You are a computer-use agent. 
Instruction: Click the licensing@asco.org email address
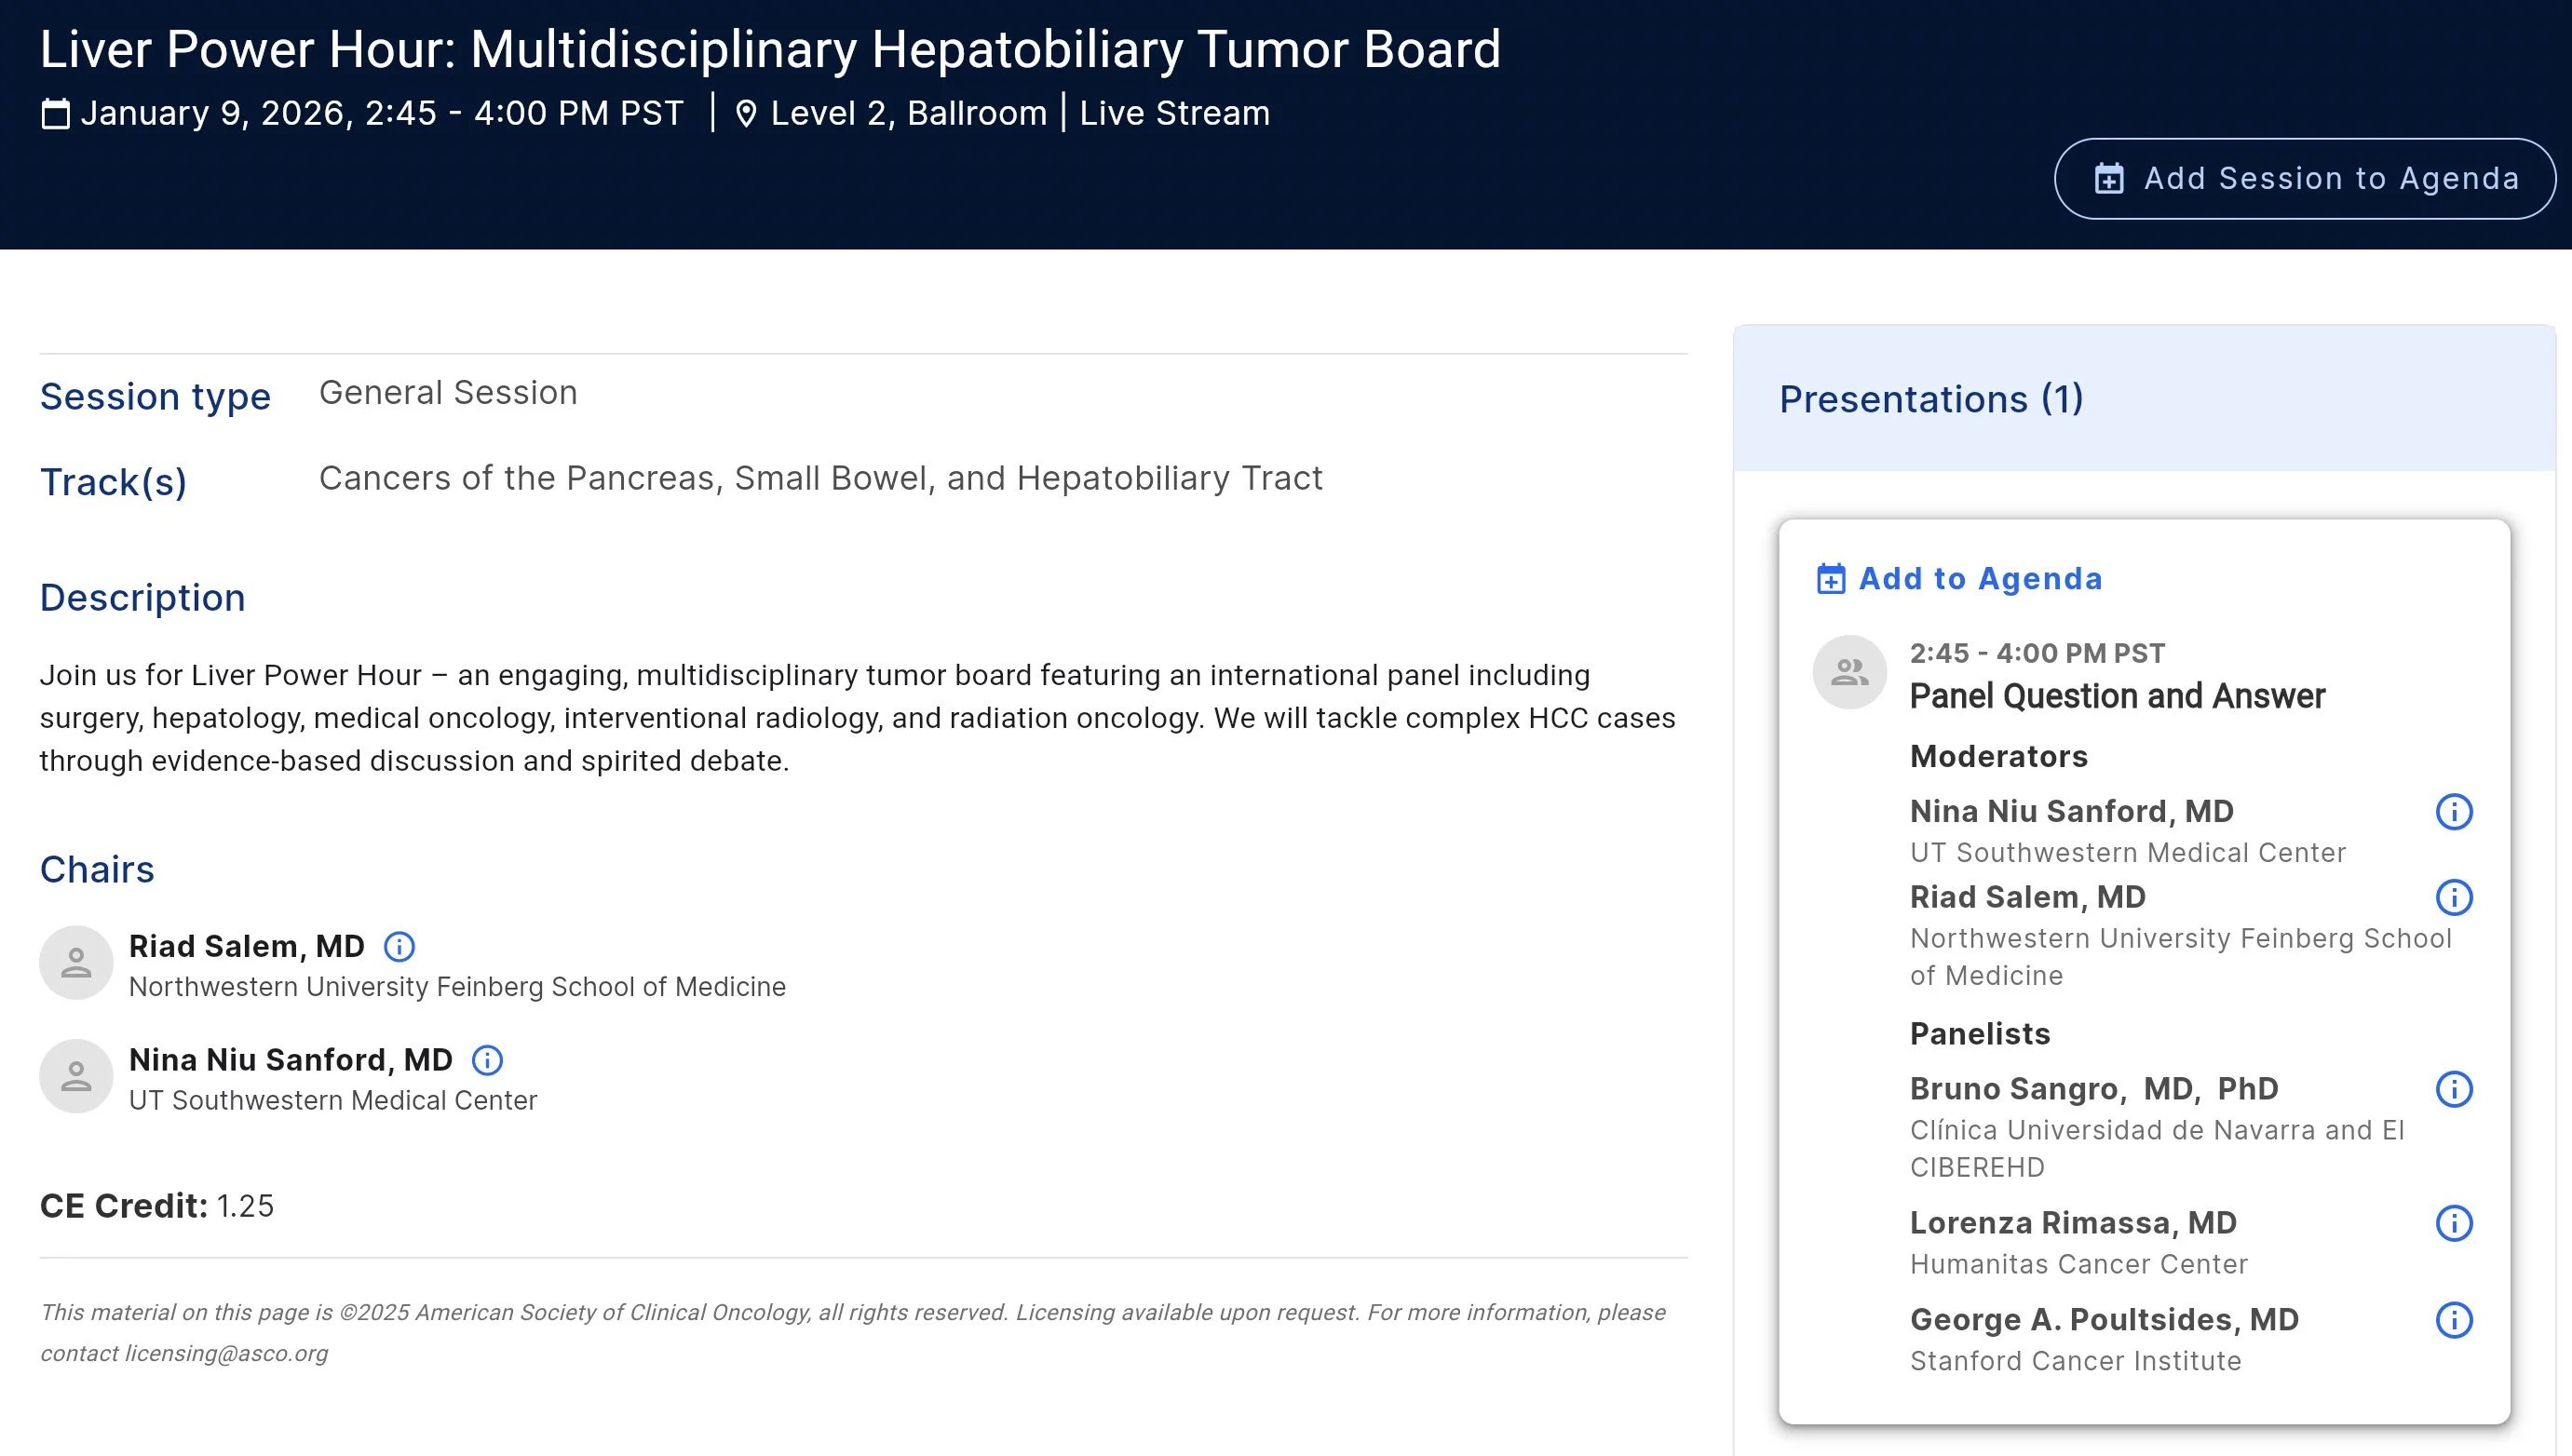pyautogui.click(x=226, y=1353)
